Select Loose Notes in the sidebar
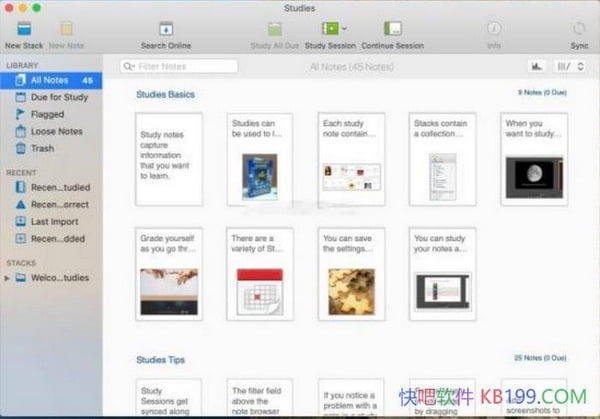This screenshot has width=600, height=419. 56,131
